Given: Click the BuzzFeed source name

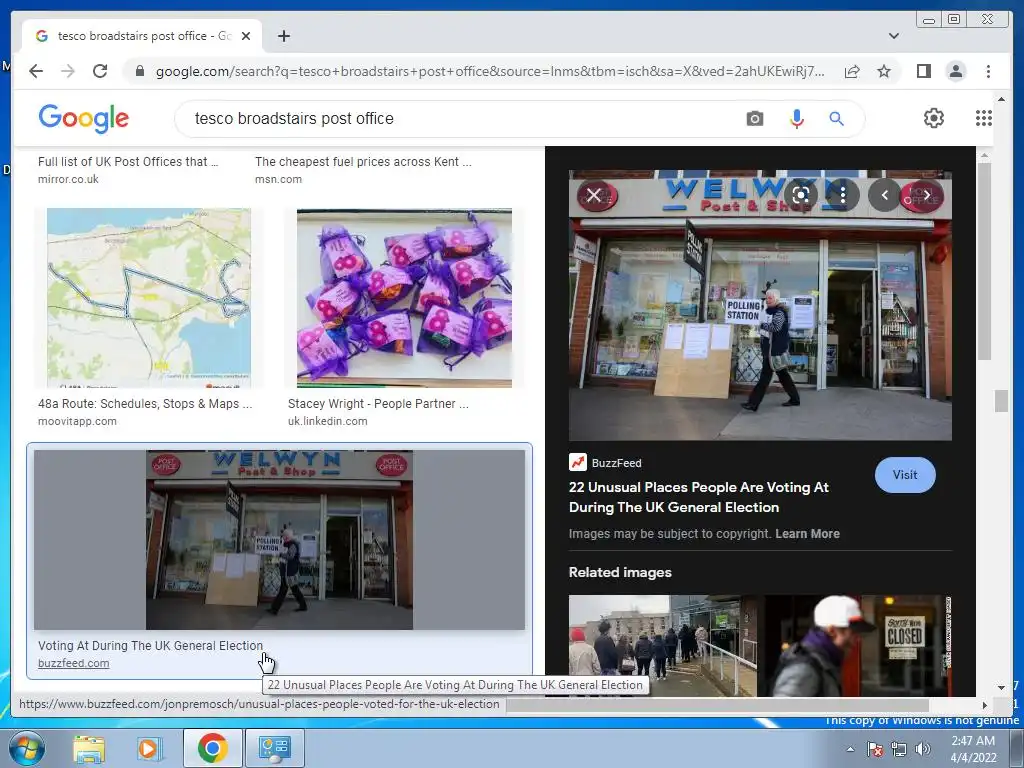Looking at the screenshot, I should pyautogui.click(x=616, y=463).
